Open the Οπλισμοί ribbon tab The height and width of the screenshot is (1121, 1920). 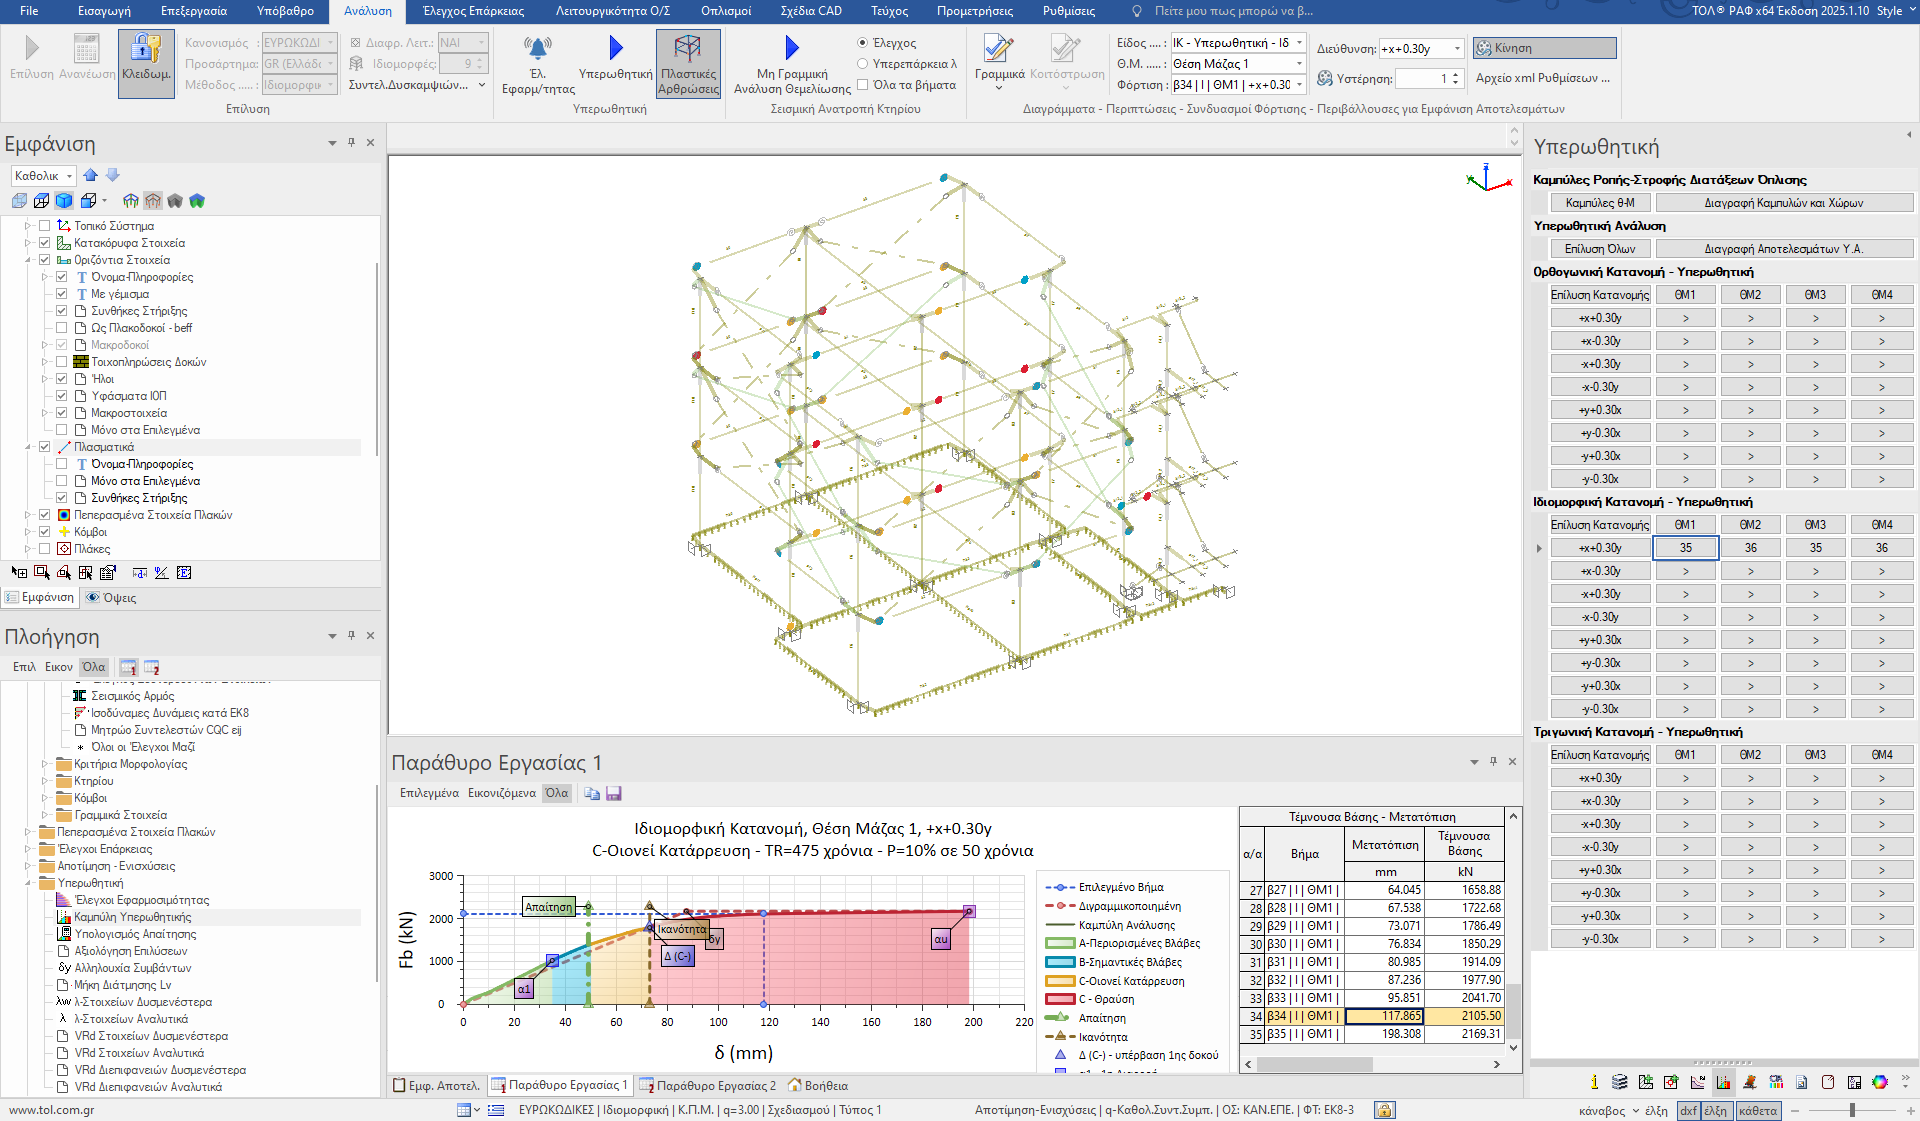pos(726,11)
